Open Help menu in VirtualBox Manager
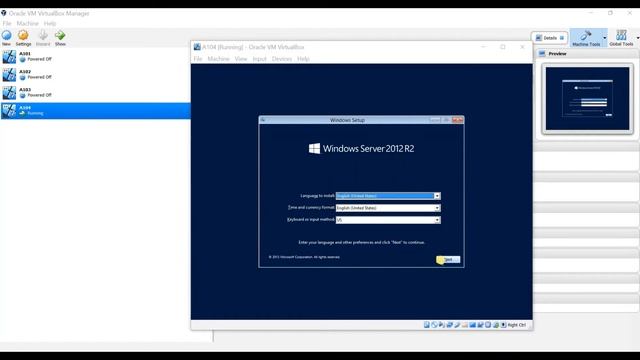The image size is (640, 360). click(x=50, y=23)
